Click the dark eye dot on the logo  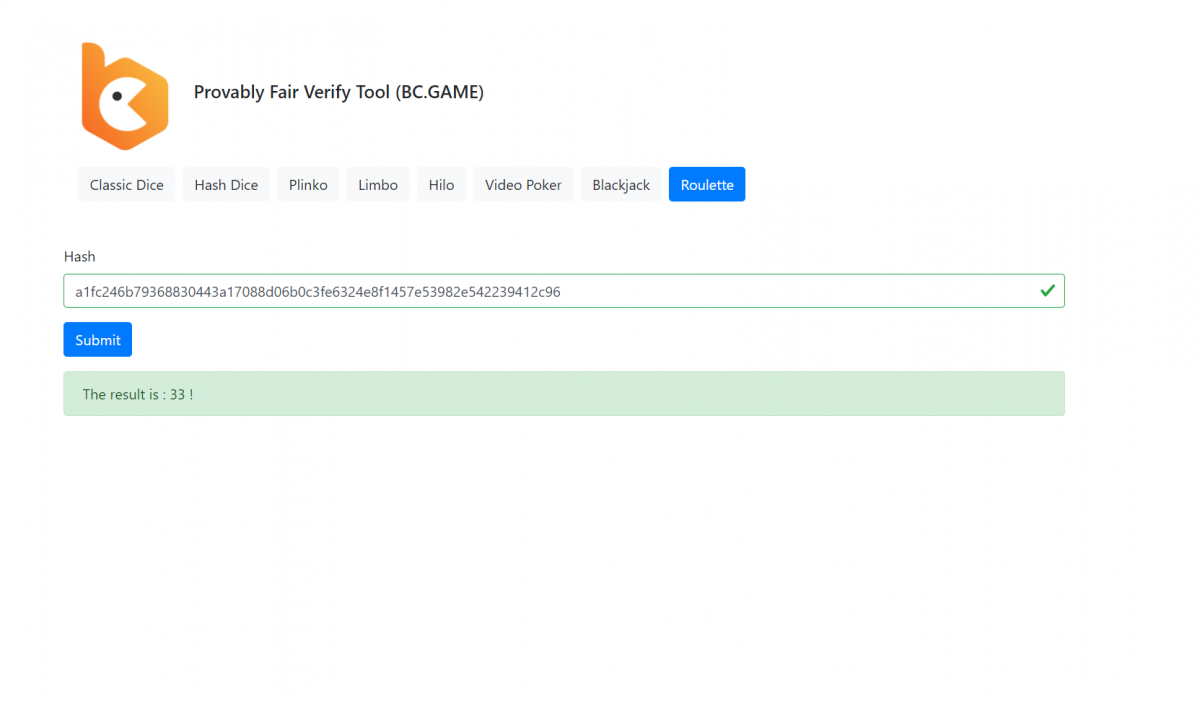(117, 97)
